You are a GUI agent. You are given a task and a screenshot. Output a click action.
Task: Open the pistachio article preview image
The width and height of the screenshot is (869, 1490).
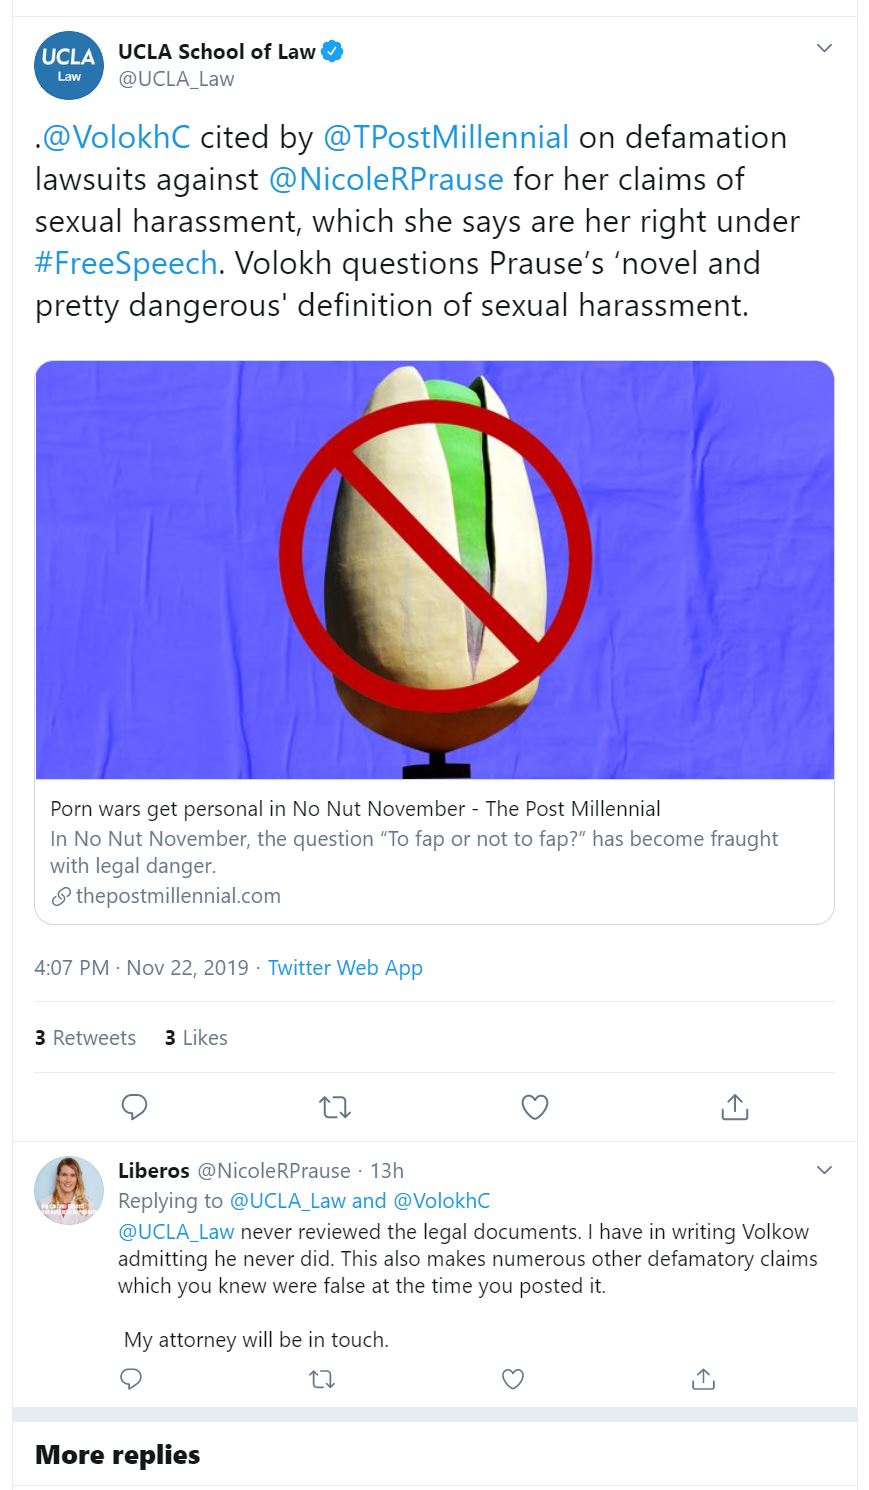pyautogui.click(x=435, y=570)
